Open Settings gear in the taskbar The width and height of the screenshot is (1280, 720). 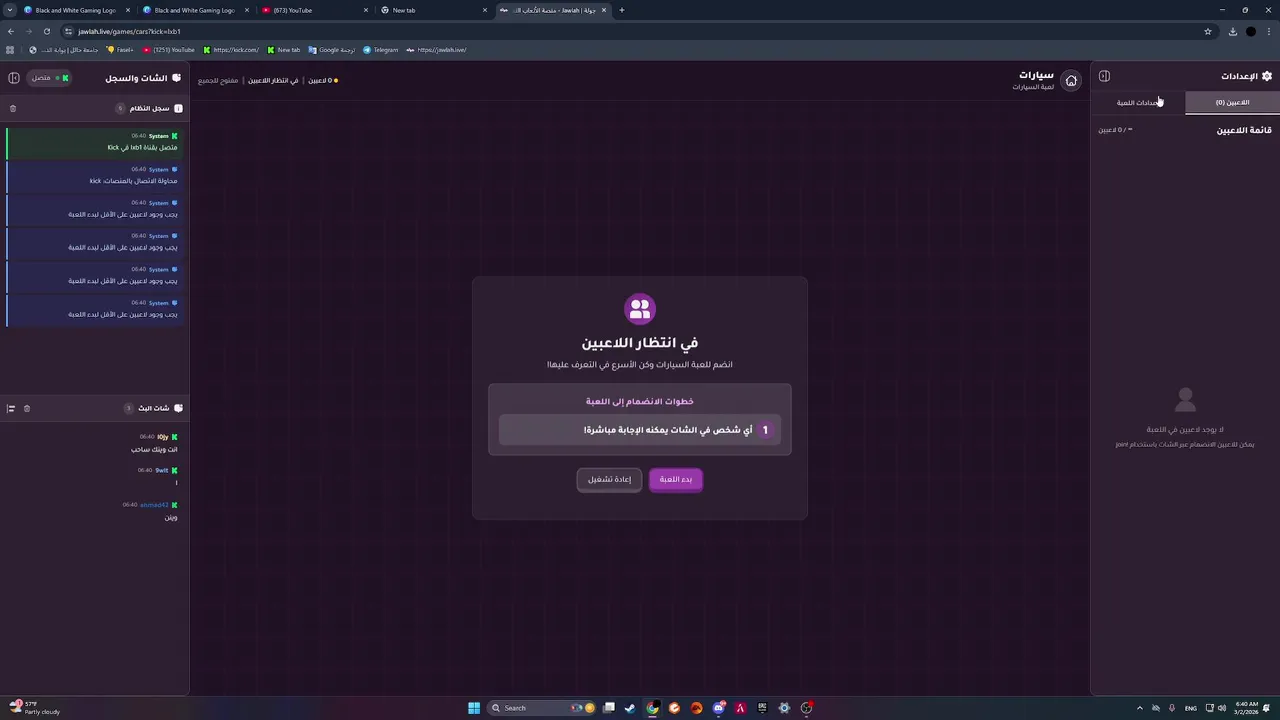tap(784, 708)
